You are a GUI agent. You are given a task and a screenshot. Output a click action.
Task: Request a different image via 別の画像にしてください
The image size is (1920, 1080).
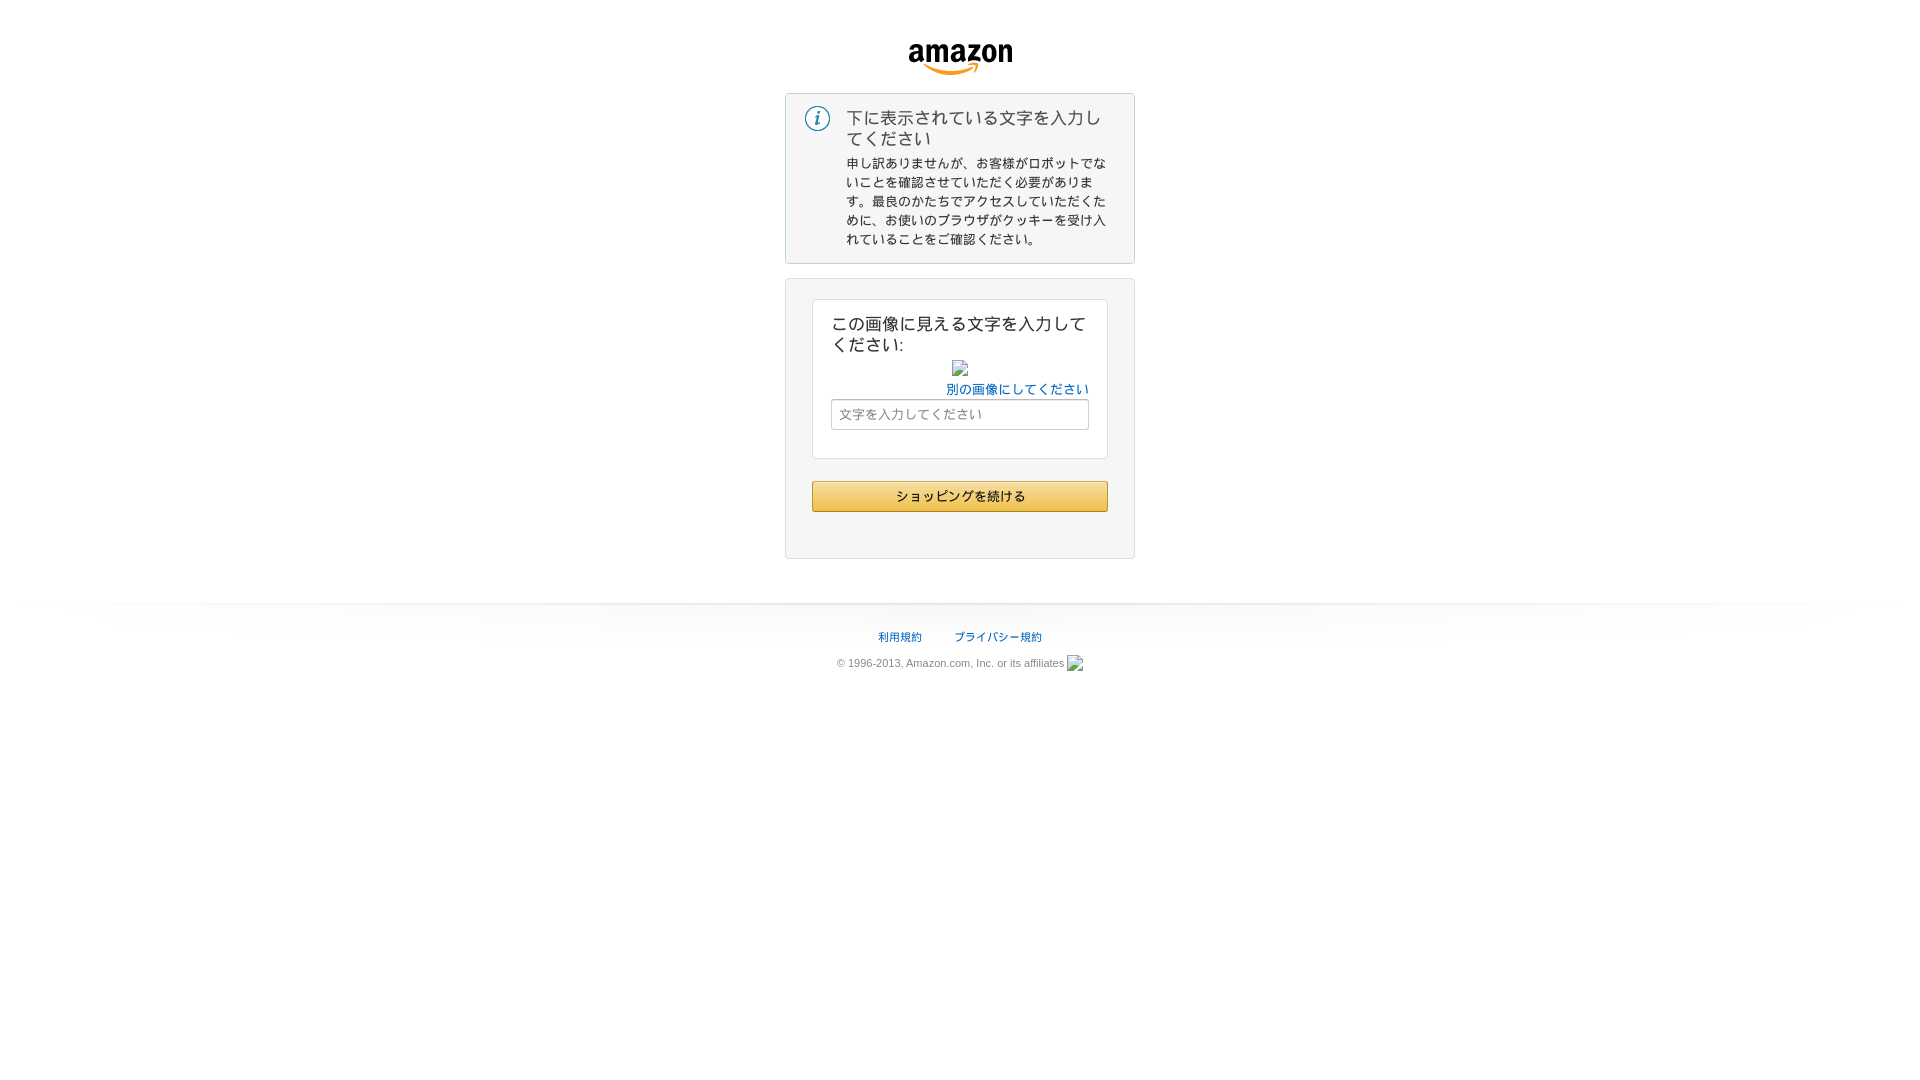1017,389
